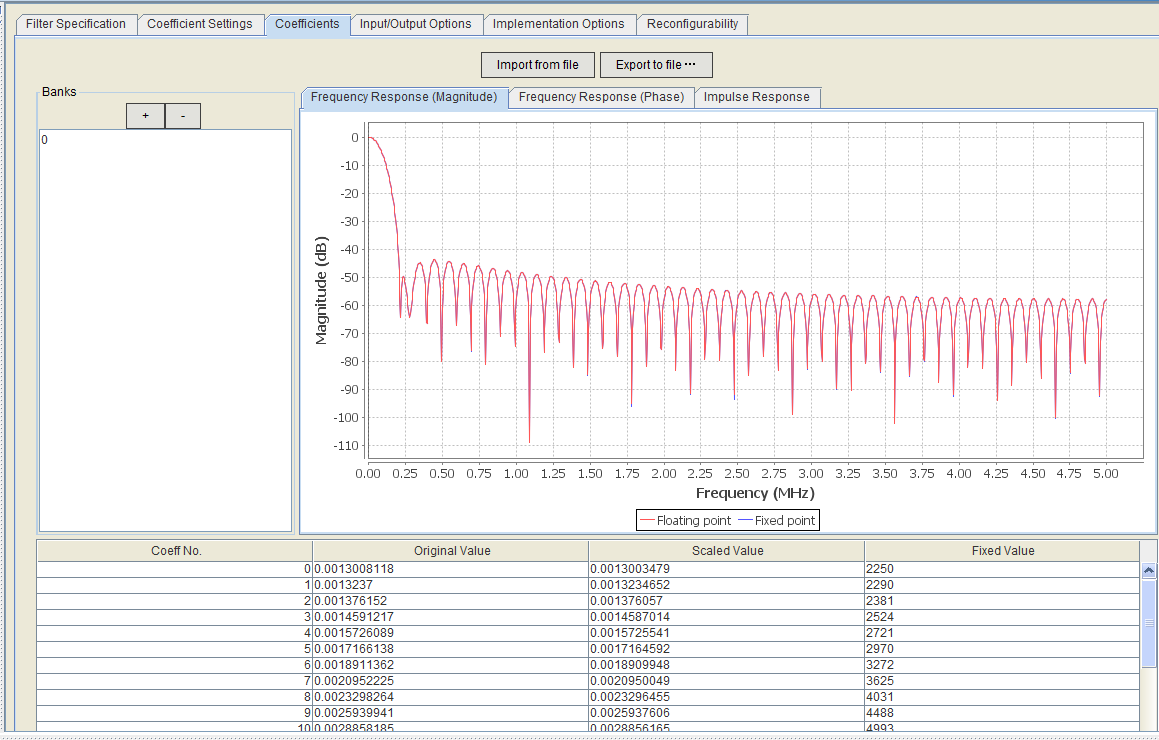Open Input/Output Options tab
This screenshot has height=740, width=1159.
click(x=415, y=24)
